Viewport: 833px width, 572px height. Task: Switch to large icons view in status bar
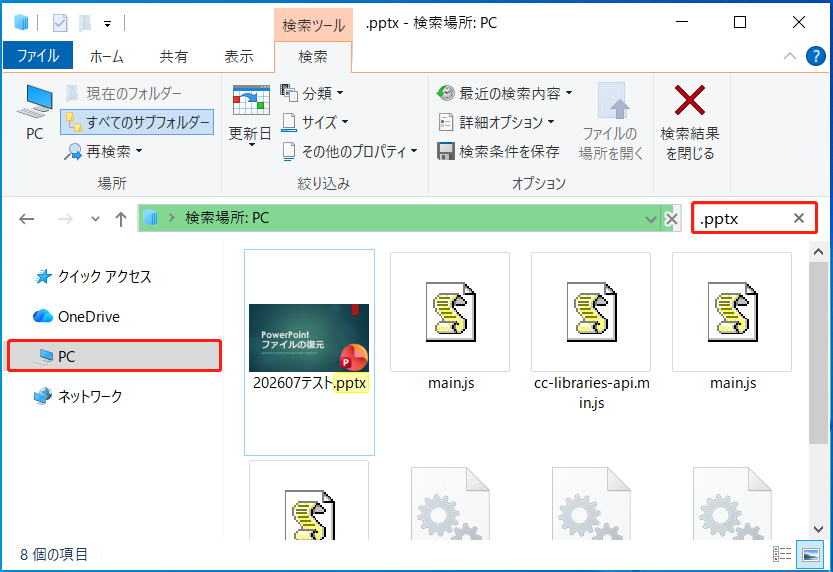pyautogui.click(x=811, y=554)
